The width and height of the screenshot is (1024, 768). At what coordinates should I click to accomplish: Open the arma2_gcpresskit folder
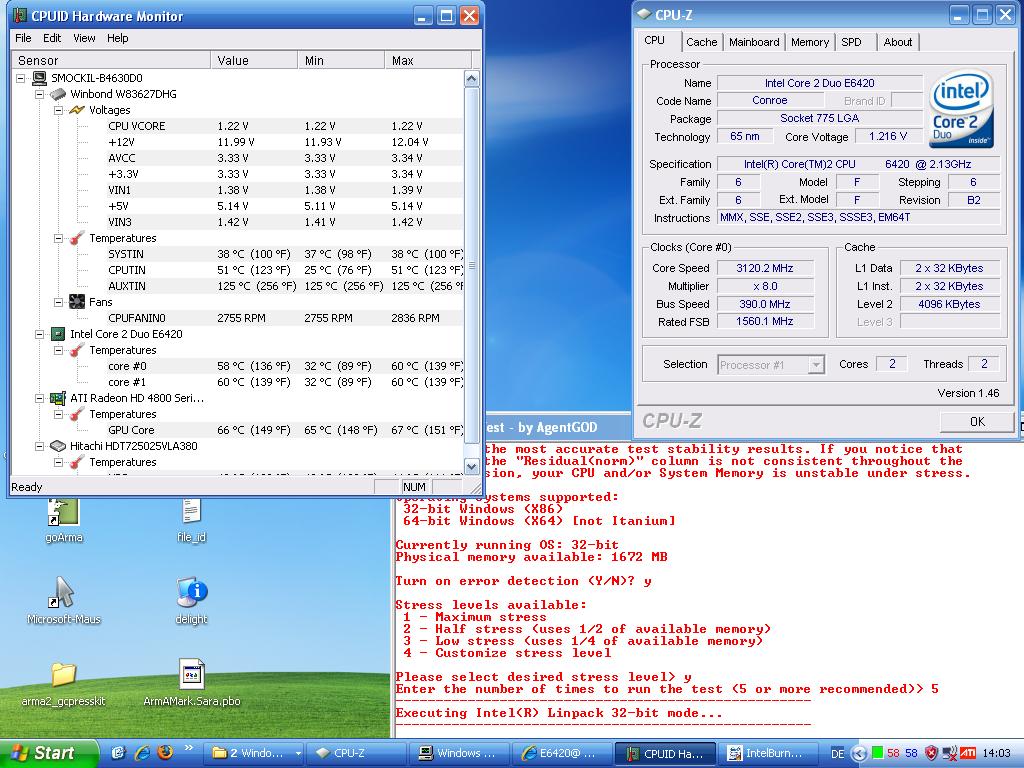tap(63, 684)
